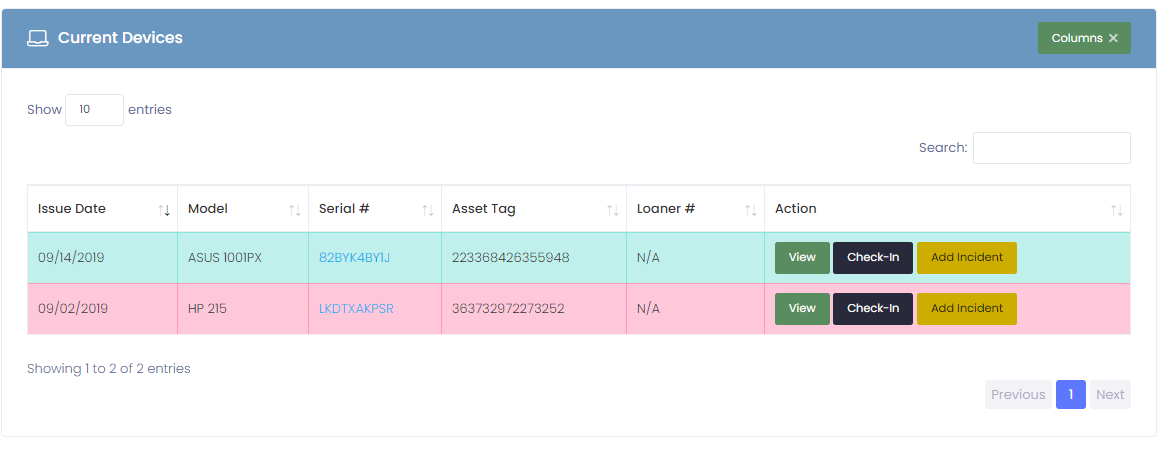Sort the Model column using arrows

coord(295,211)
